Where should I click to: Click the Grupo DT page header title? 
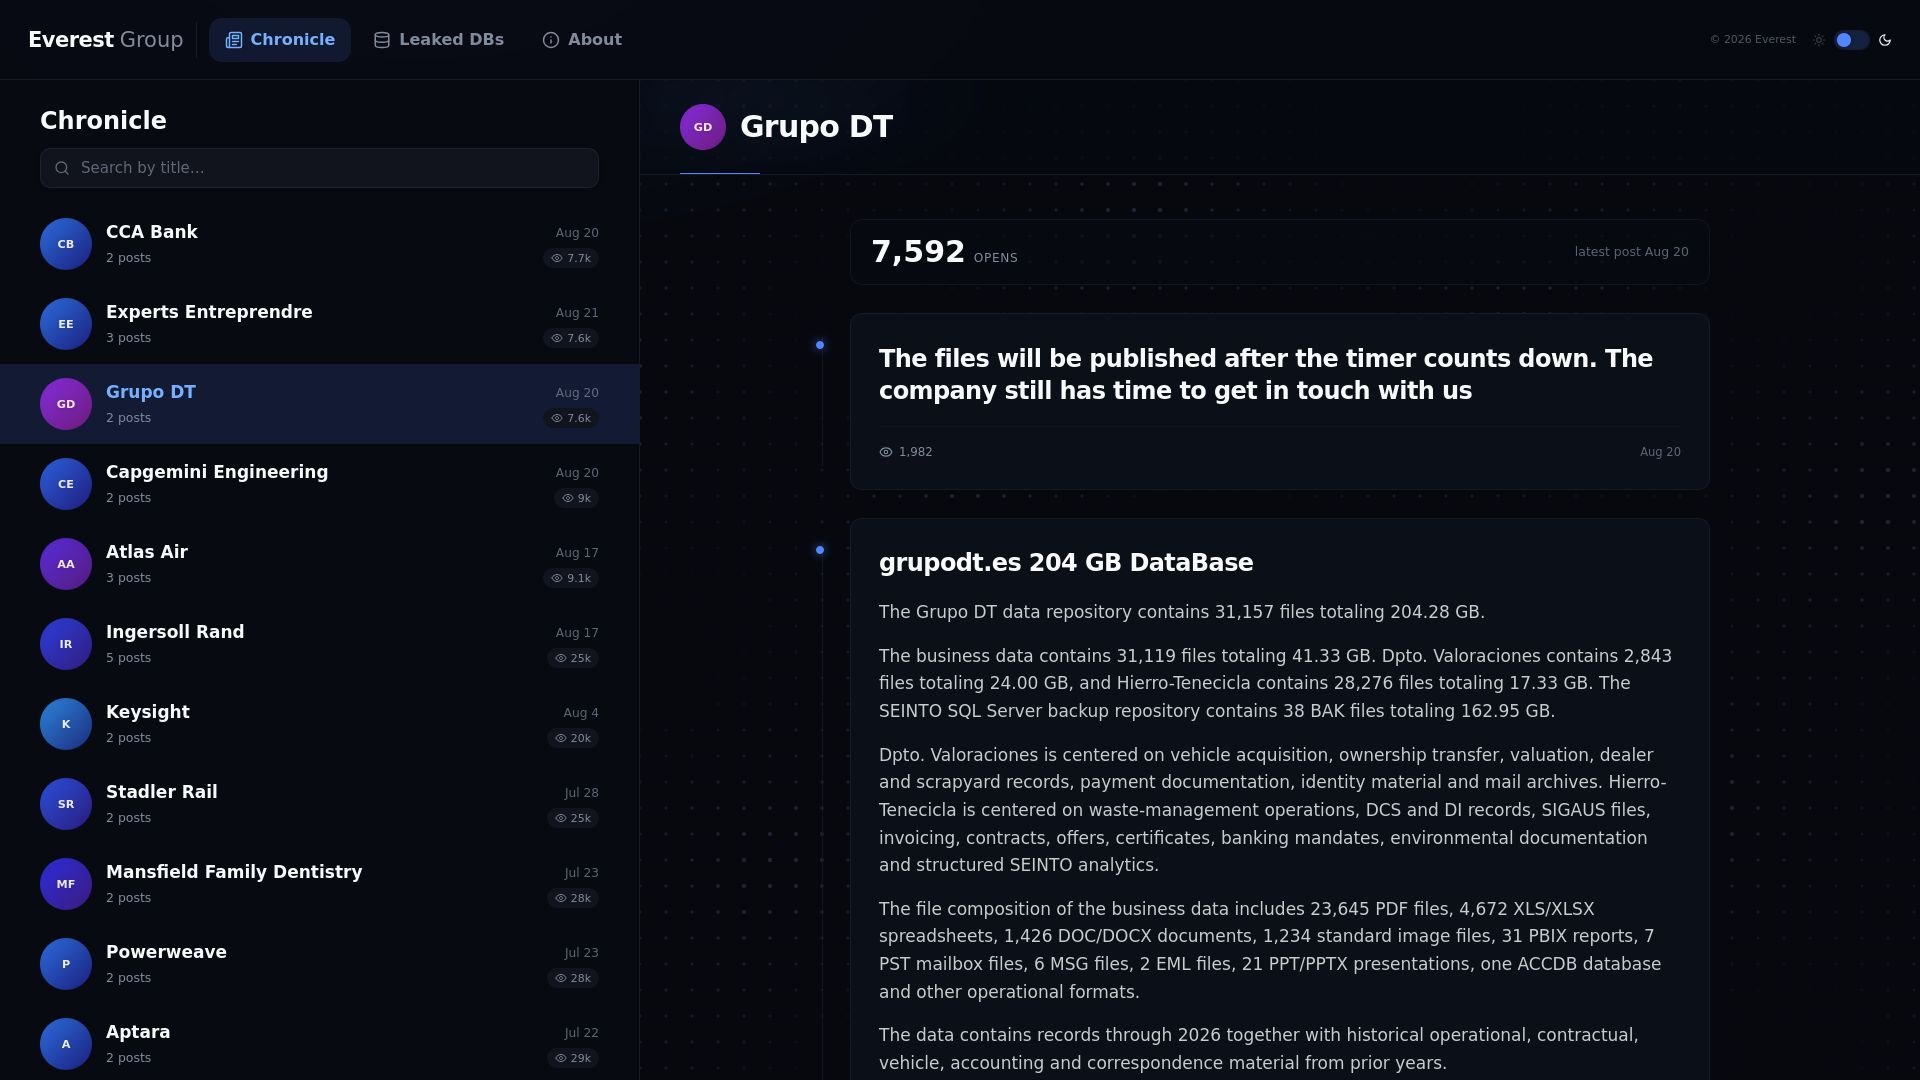[816, 127]
